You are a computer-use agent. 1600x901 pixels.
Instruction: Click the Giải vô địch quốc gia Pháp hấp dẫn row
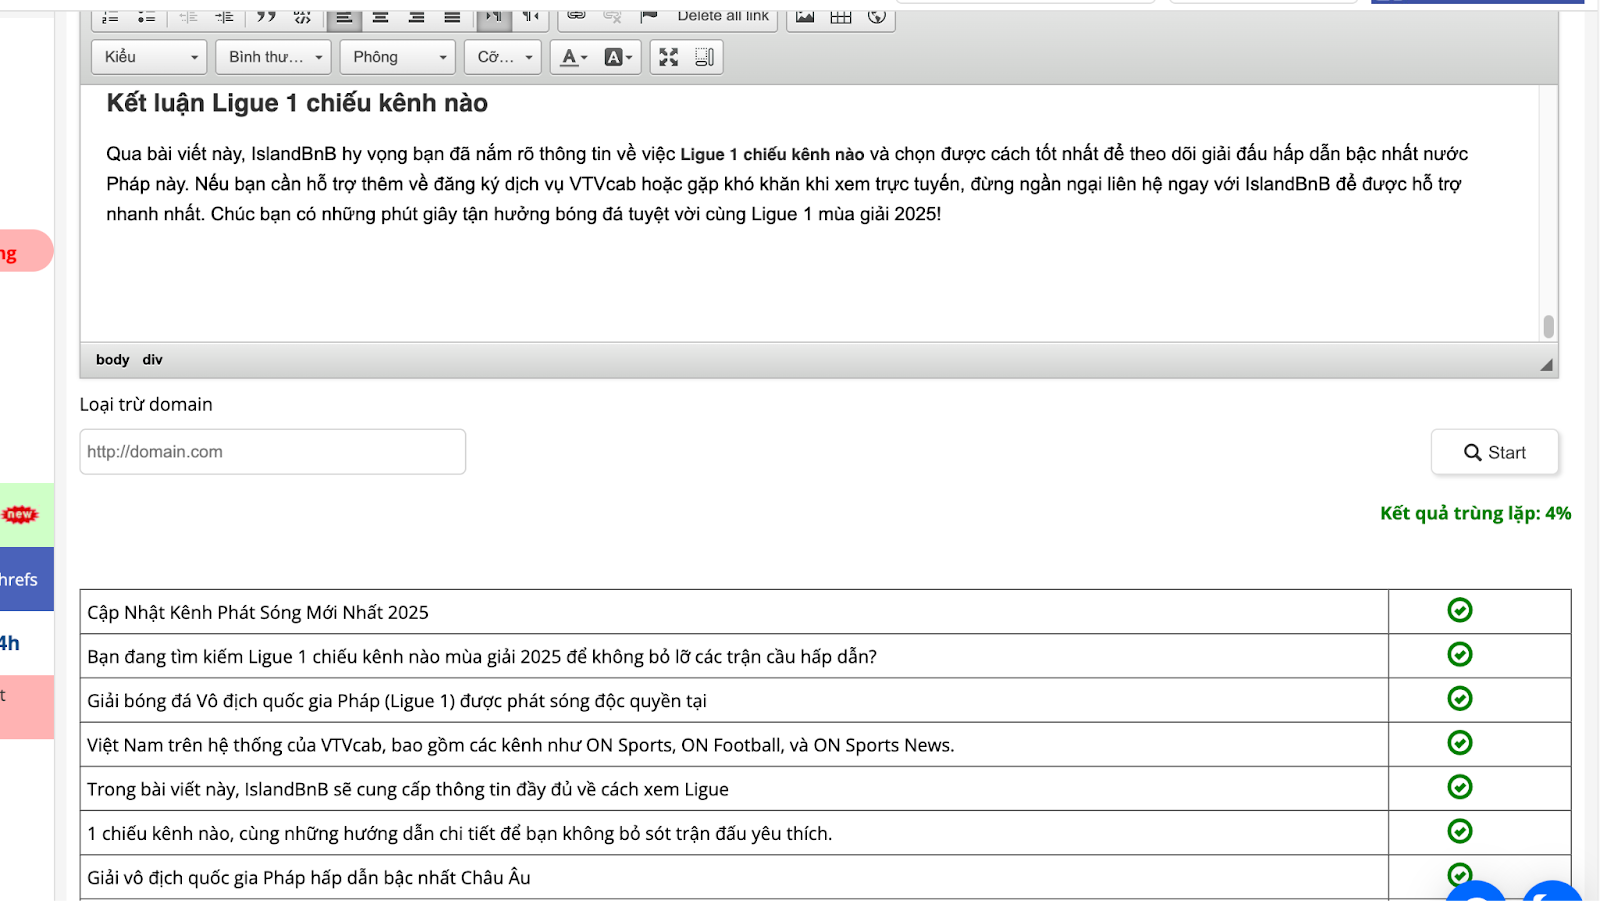[734, 877]
